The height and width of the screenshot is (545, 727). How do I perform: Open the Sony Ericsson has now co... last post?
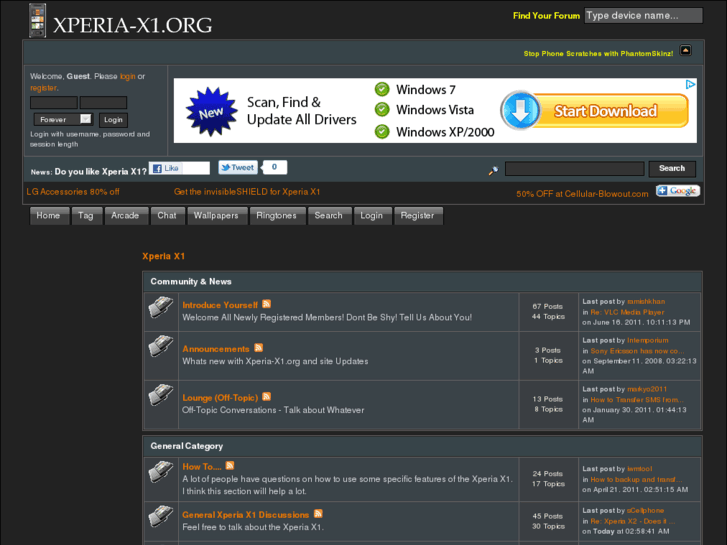[637, 351]
